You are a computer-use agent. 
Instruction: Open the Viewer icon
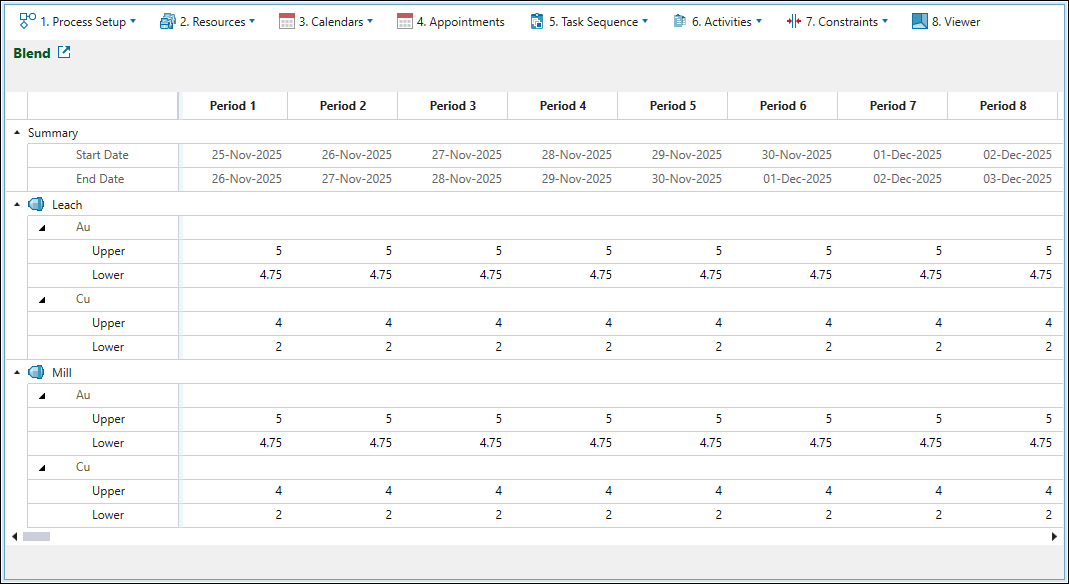[x=920, y=21]
